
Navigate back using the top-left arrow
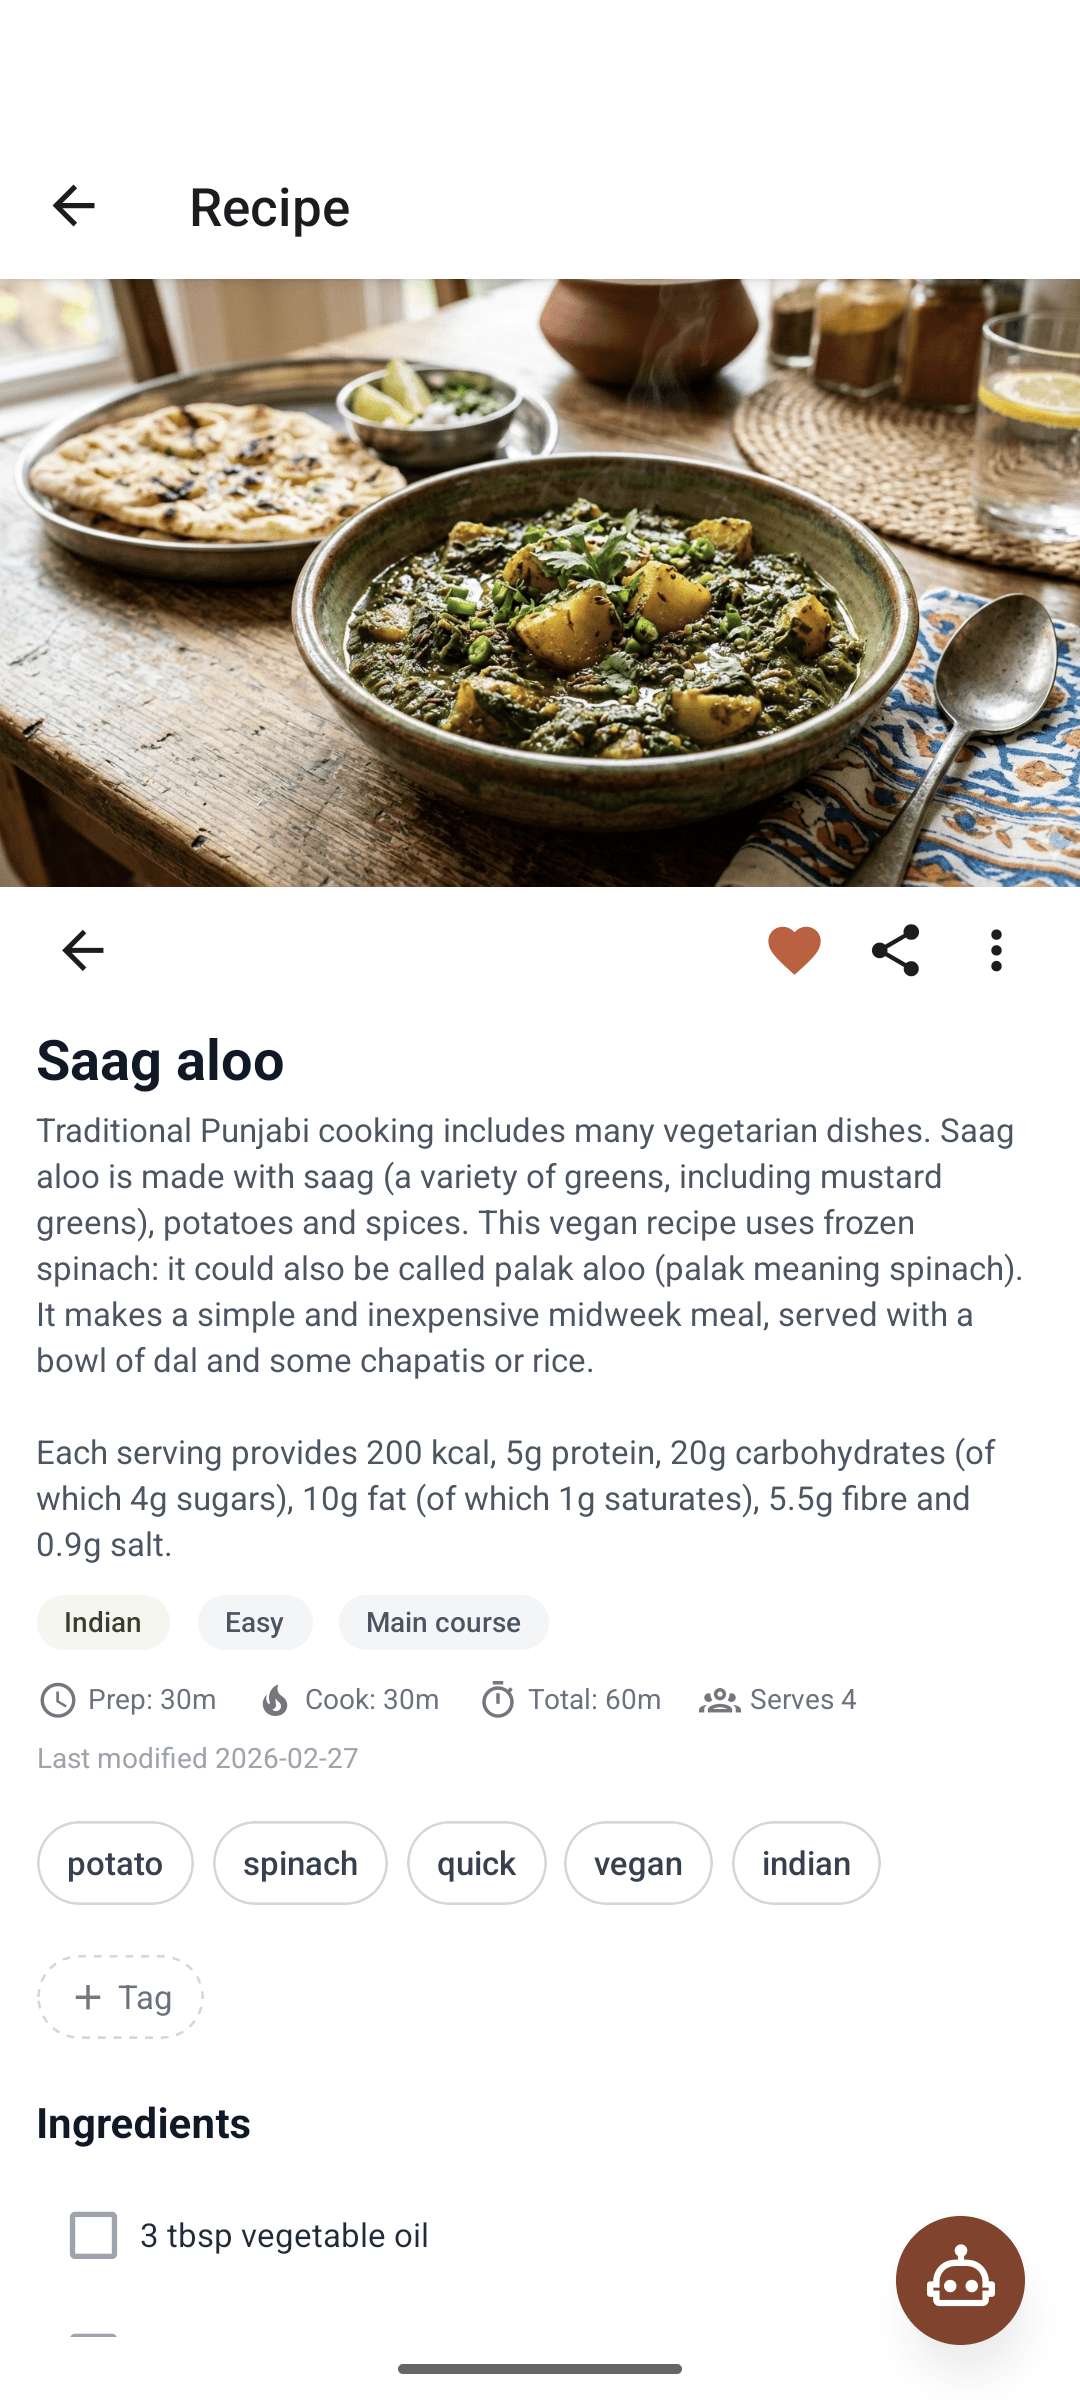(x=75, y=205)
